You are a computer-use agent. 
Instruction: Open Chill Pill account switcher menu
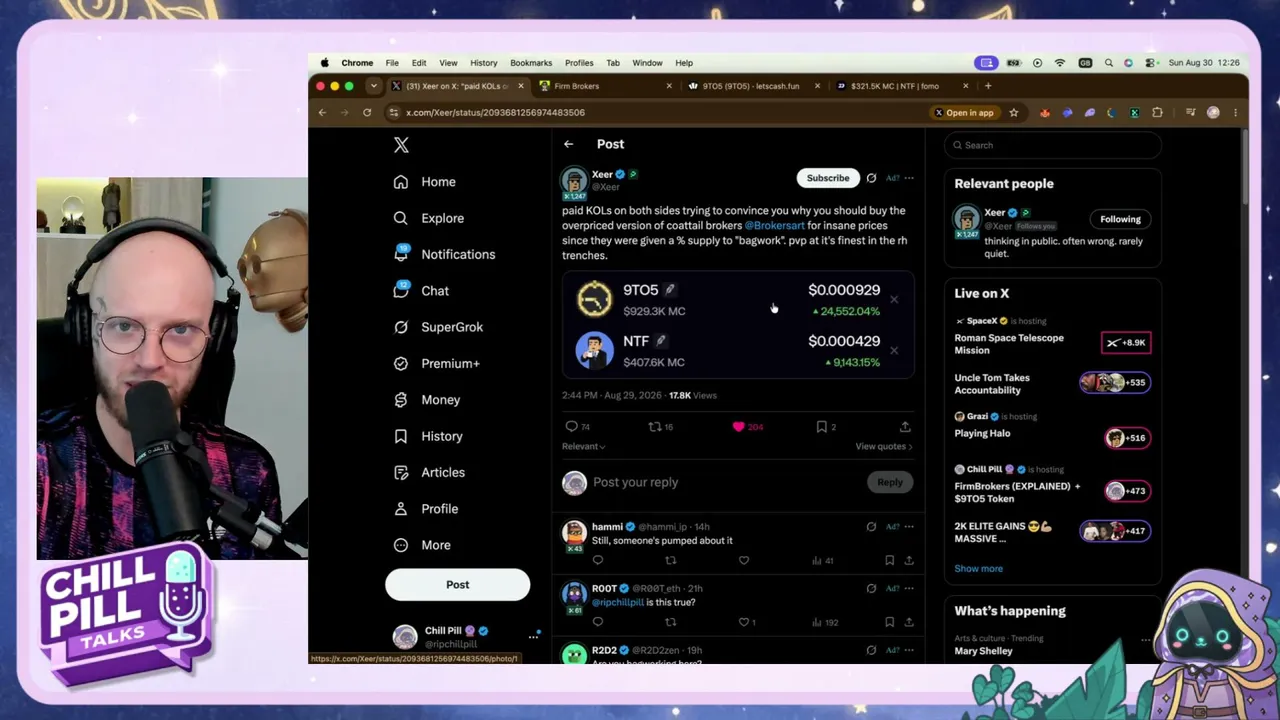point(533,637)
